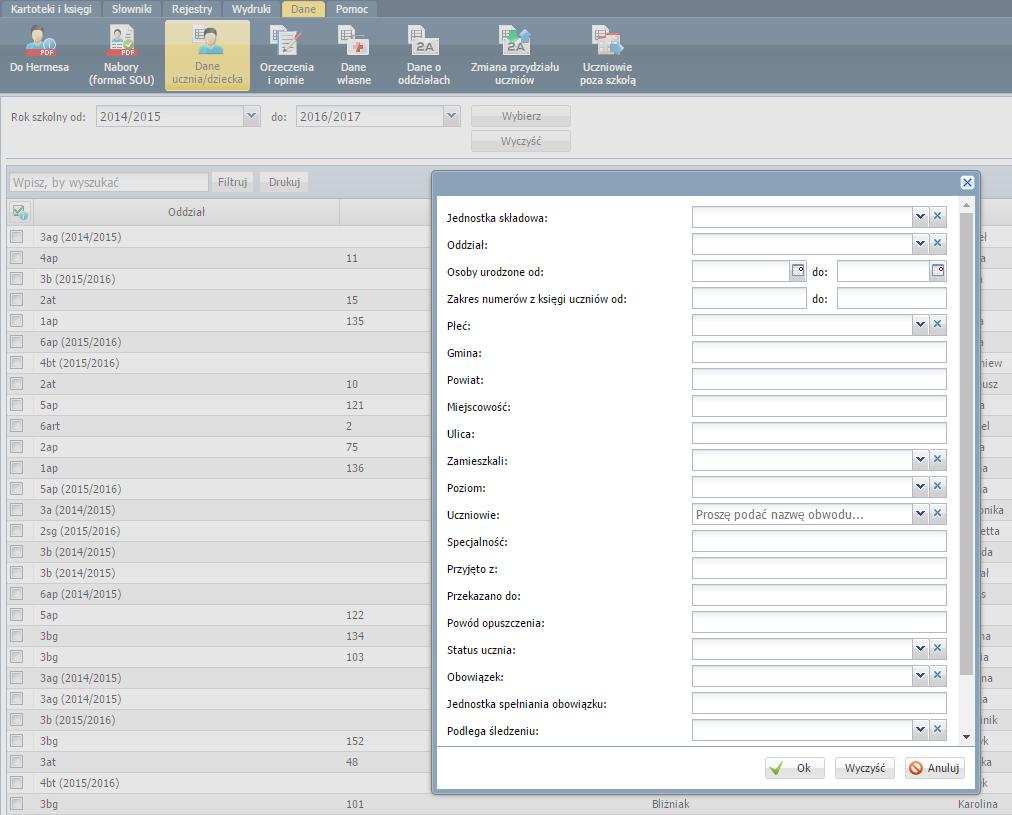Expand the Poziom dropdown
The height and width of the screenshot is (815, 1012).
pyautogui.click(x=920, y=487)
